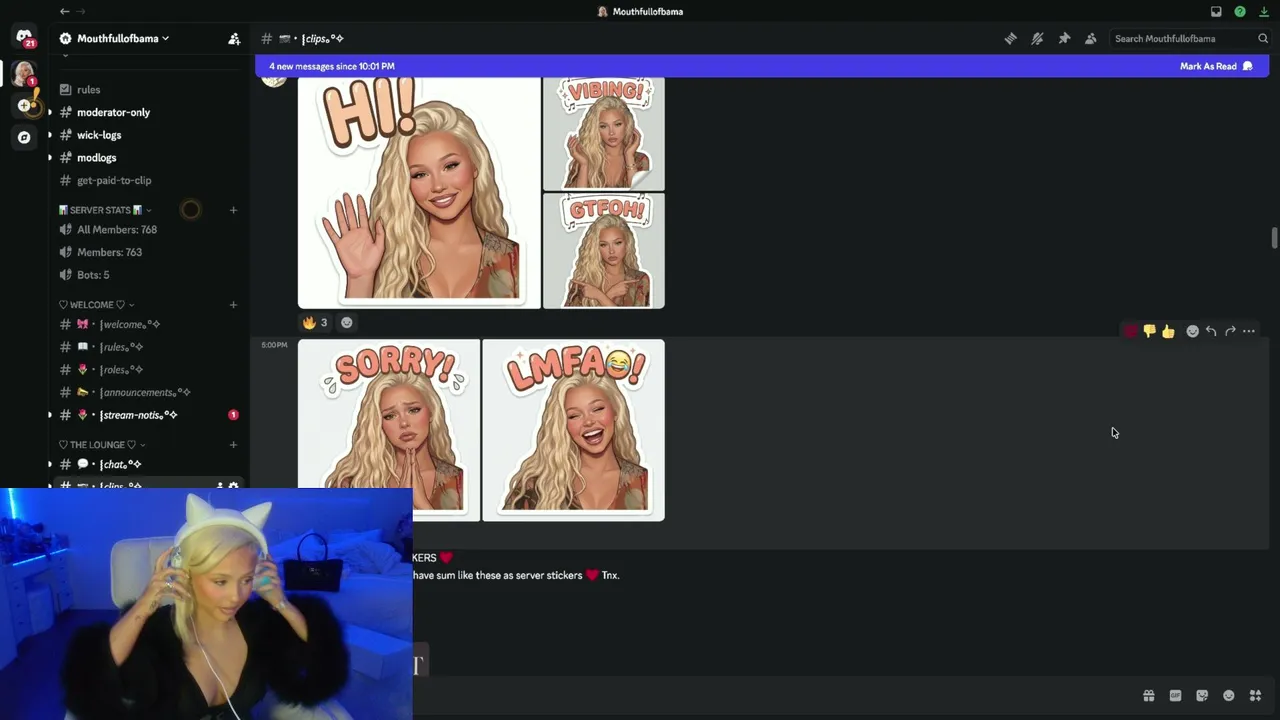
Task: Open emoji picker in message box
Action: click(1229, 696)
